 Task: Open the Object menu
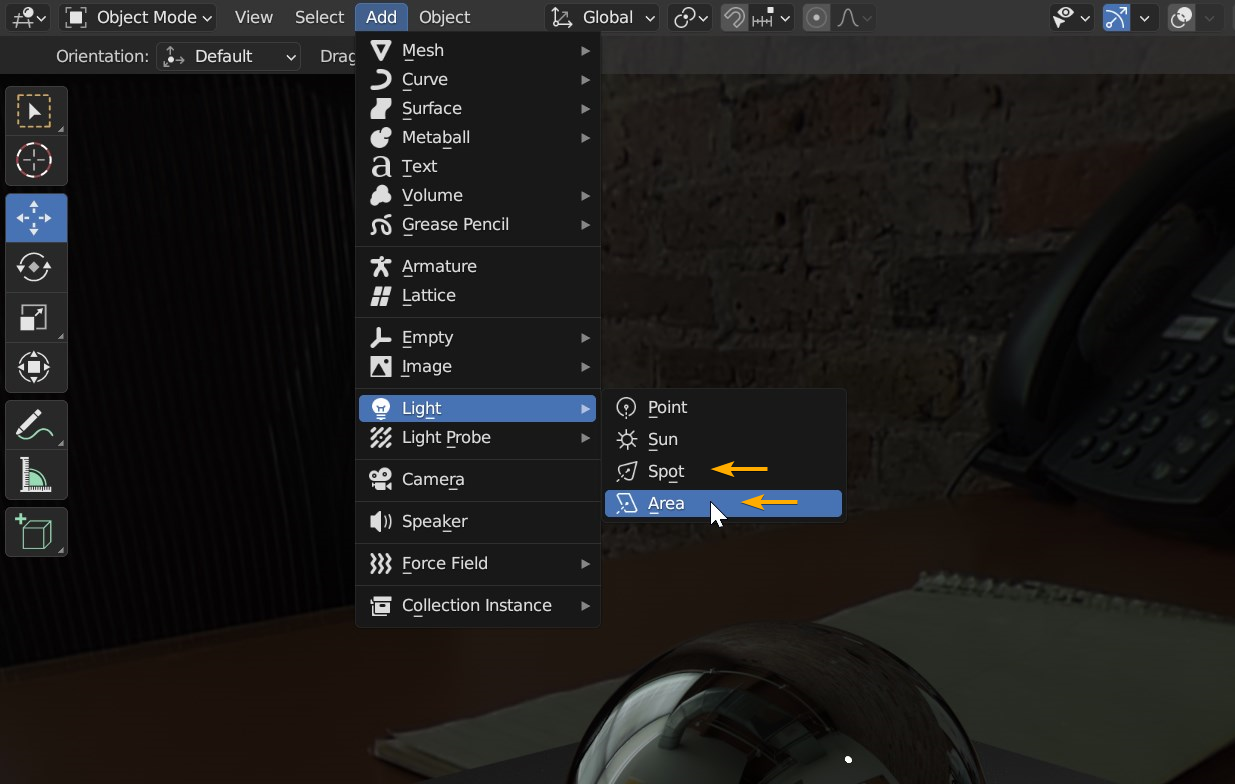(x=445, y=17)
